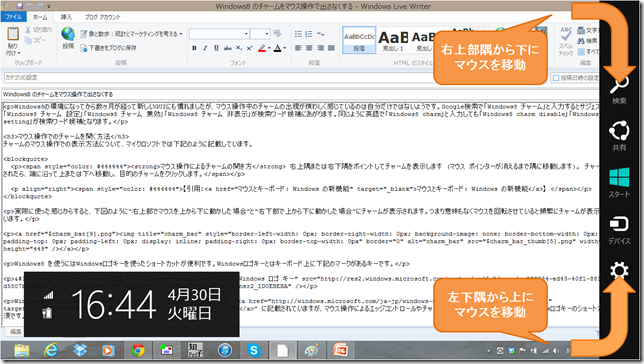Click the Start (スタート) charm
The height and width of the screenshot is (364, 644).
click(619, 182)
